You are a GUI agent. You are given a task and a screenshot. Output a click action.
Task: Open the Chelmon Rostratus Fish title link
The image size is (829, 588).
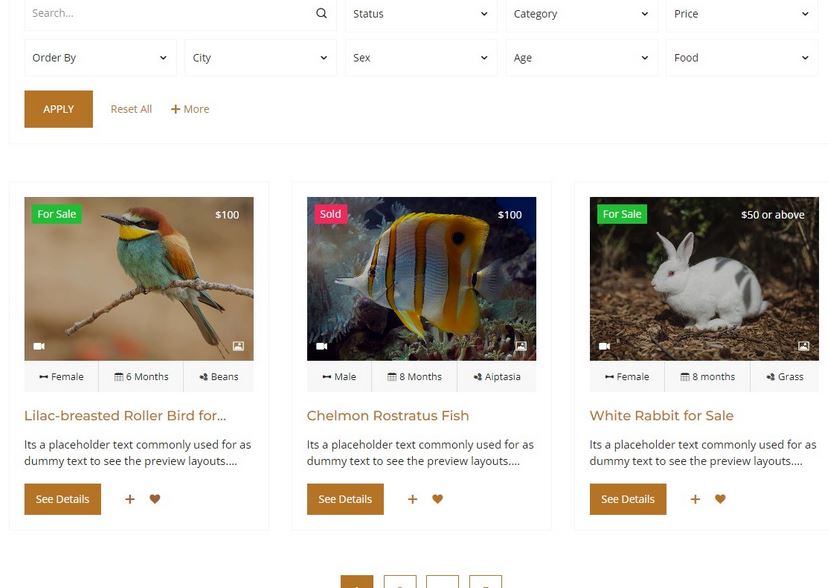click(388, 416)
